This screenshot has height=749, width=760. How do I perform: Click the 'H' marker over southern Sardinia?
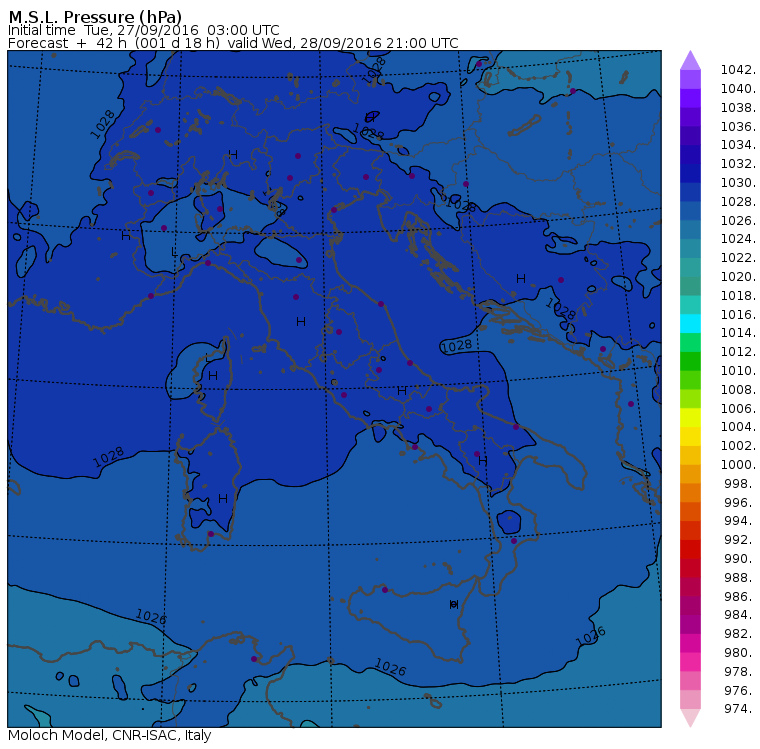tap(222, 498)
